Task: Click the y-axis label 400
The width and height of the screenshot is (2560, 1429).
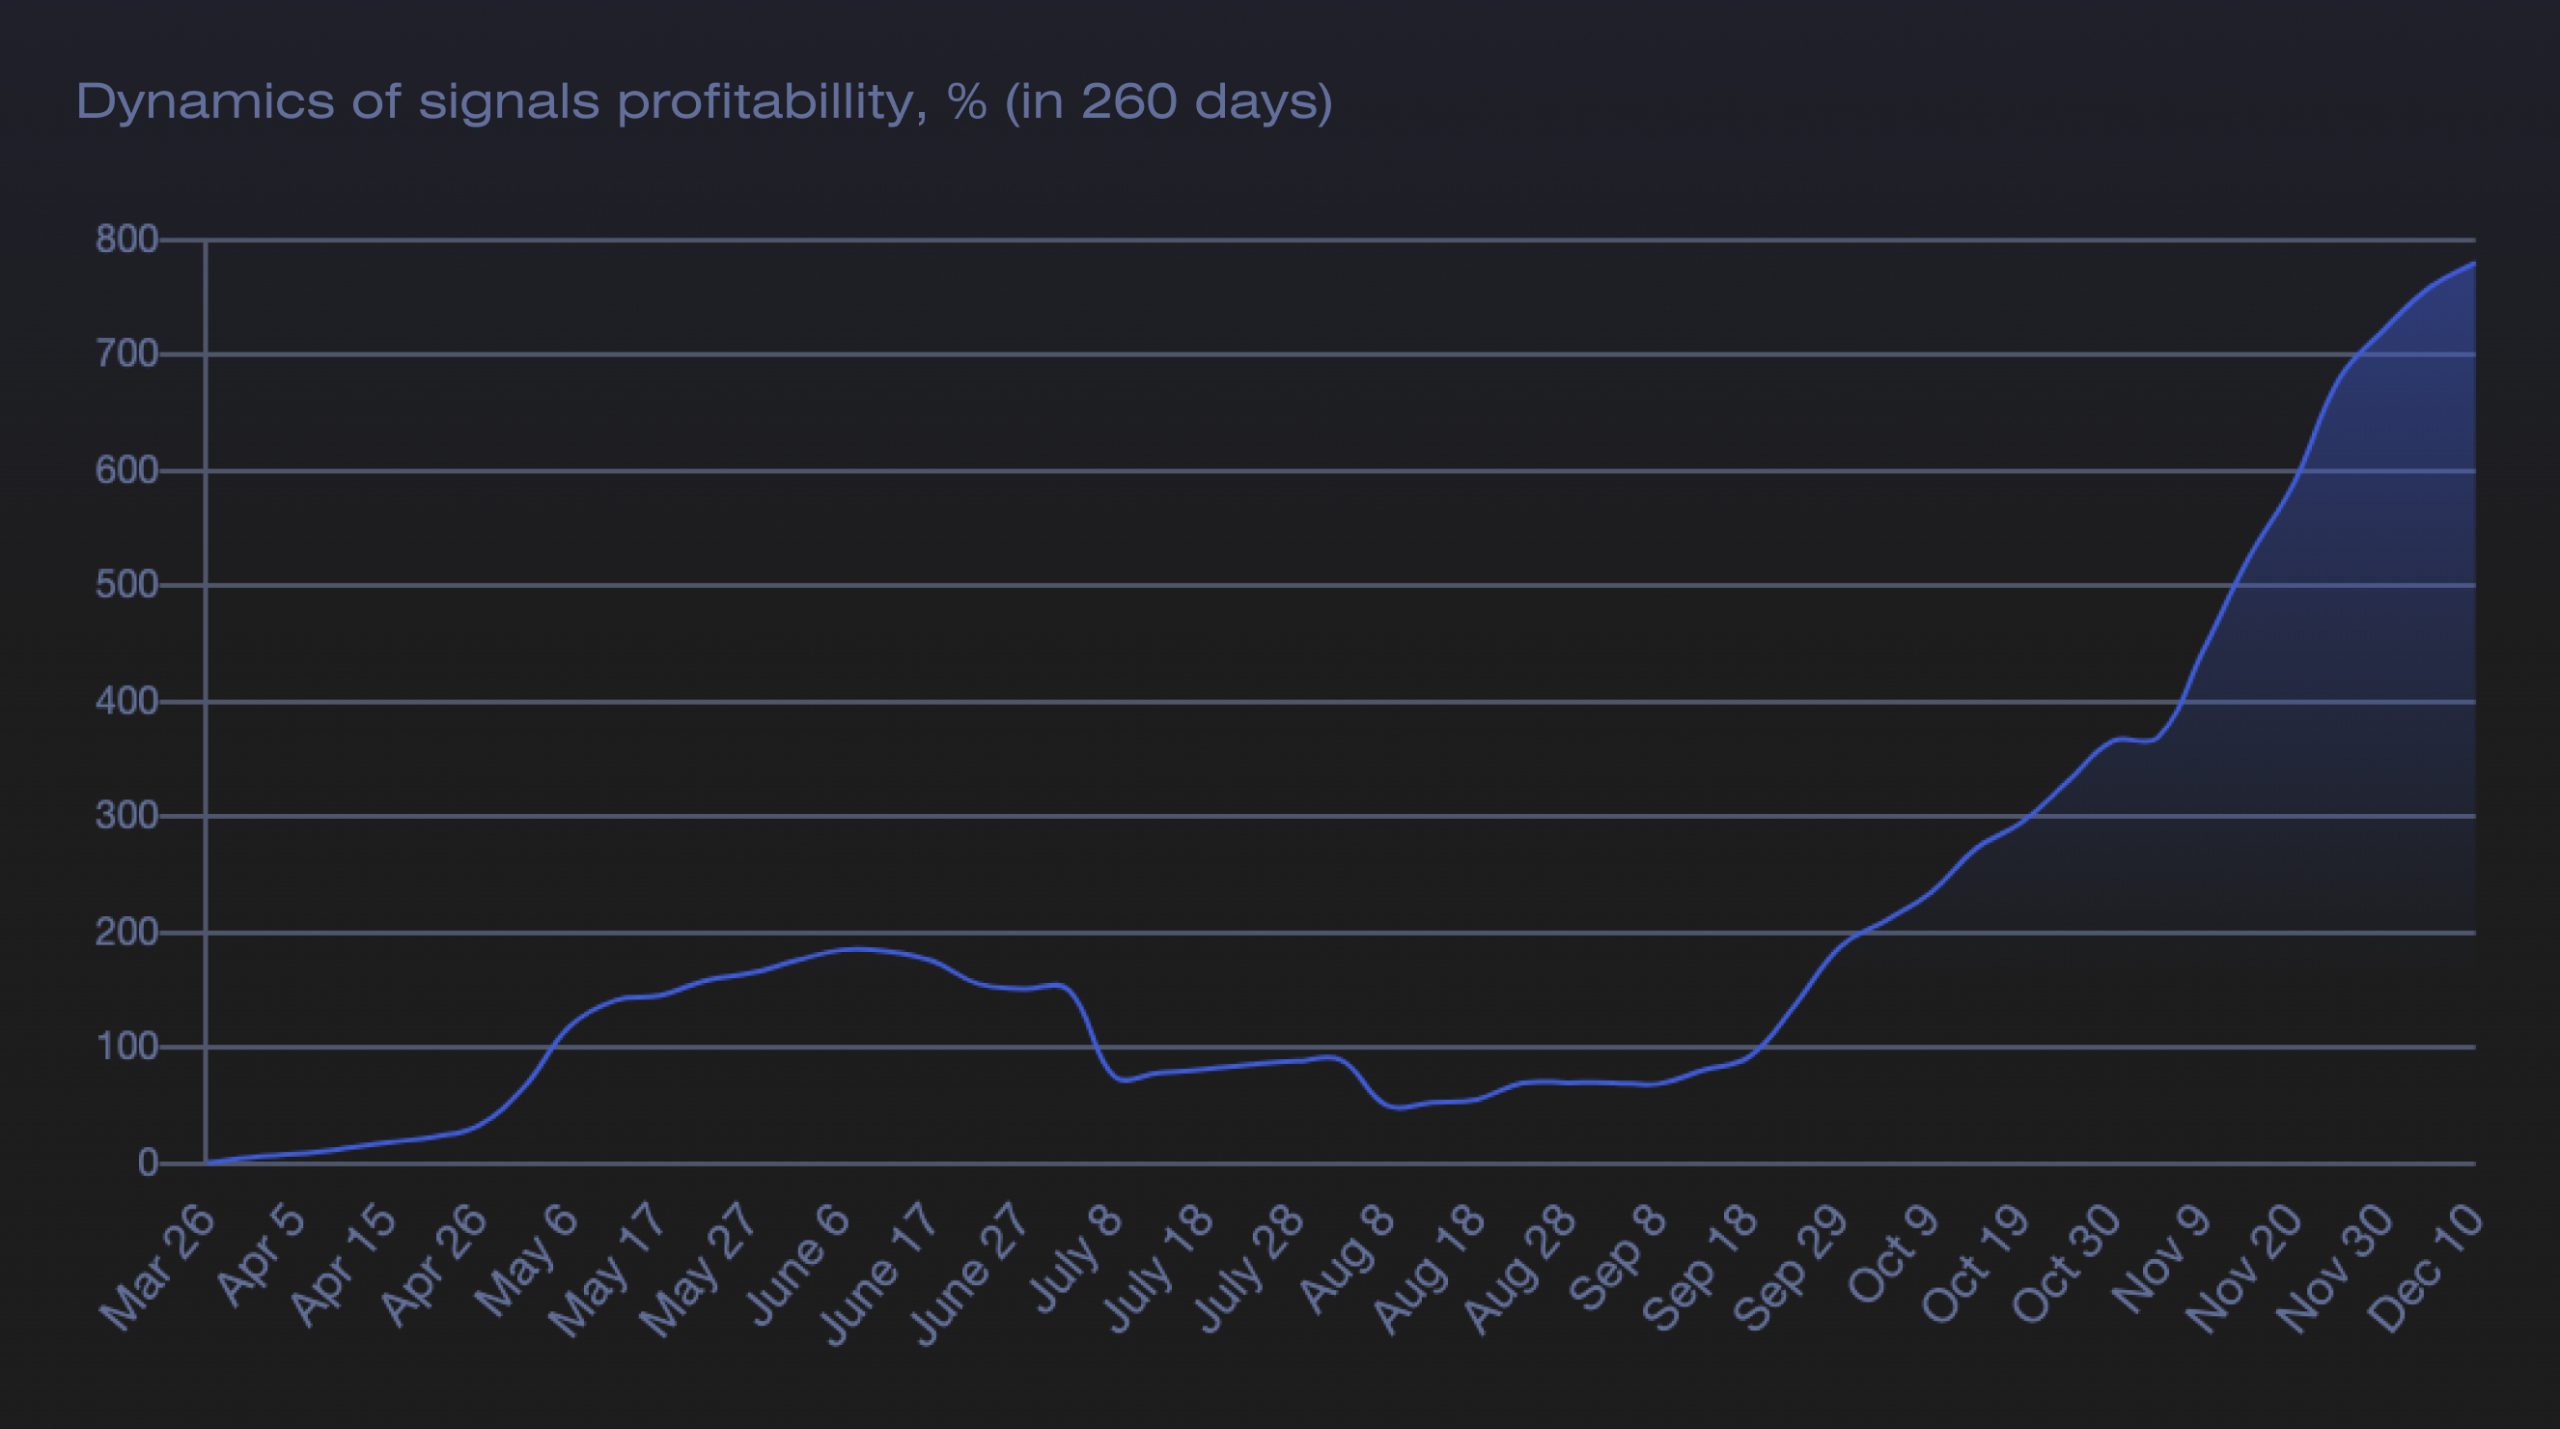Action: (126, 702)
